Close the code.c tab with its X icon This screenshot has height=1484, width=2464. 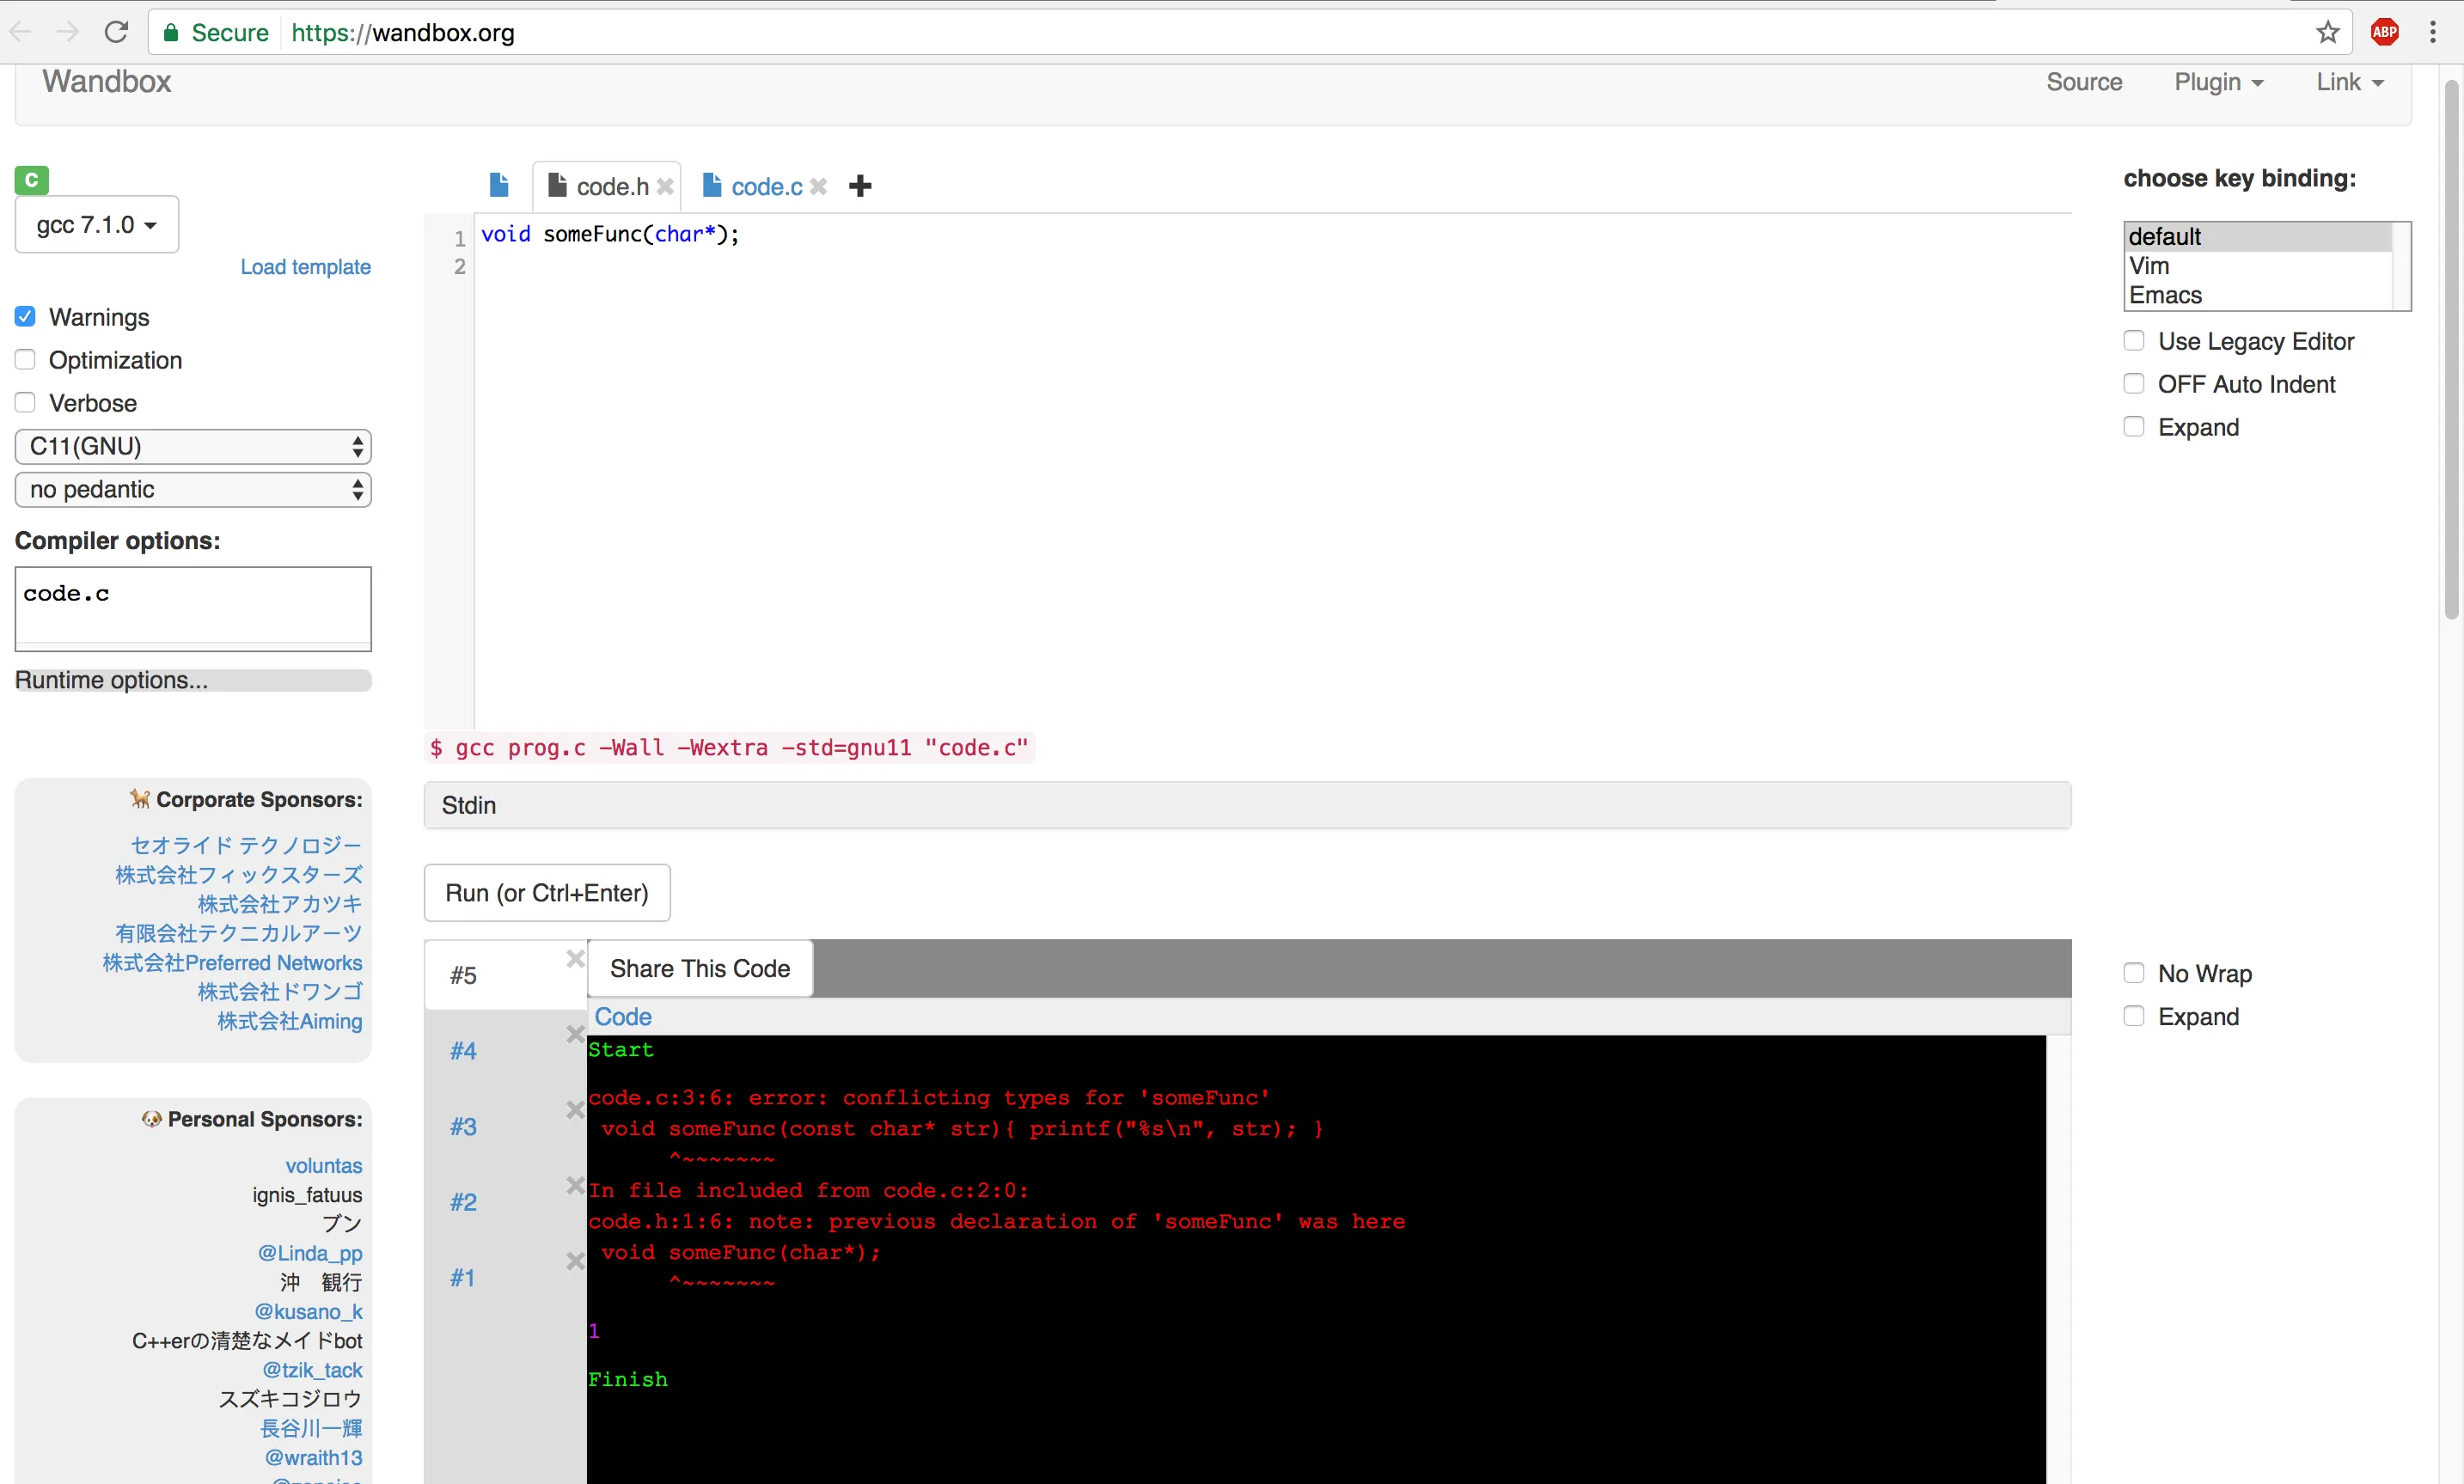pos(818,187)
